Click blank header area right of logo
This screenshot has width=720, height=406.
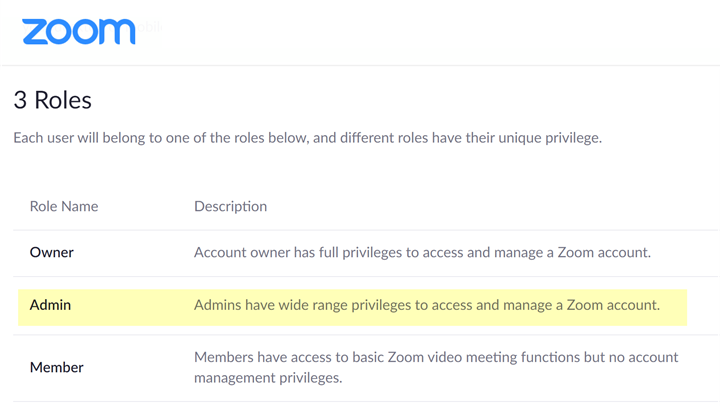(450, 32)
